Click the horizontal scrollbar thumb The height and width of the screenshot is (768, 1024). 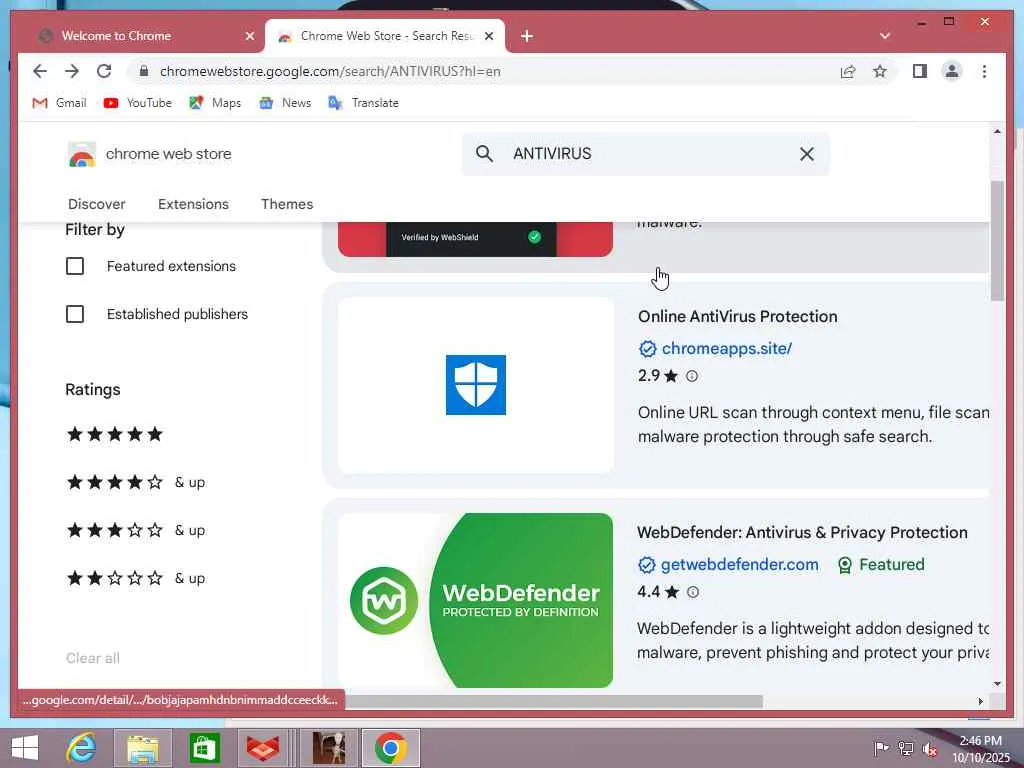pos(554,701)
